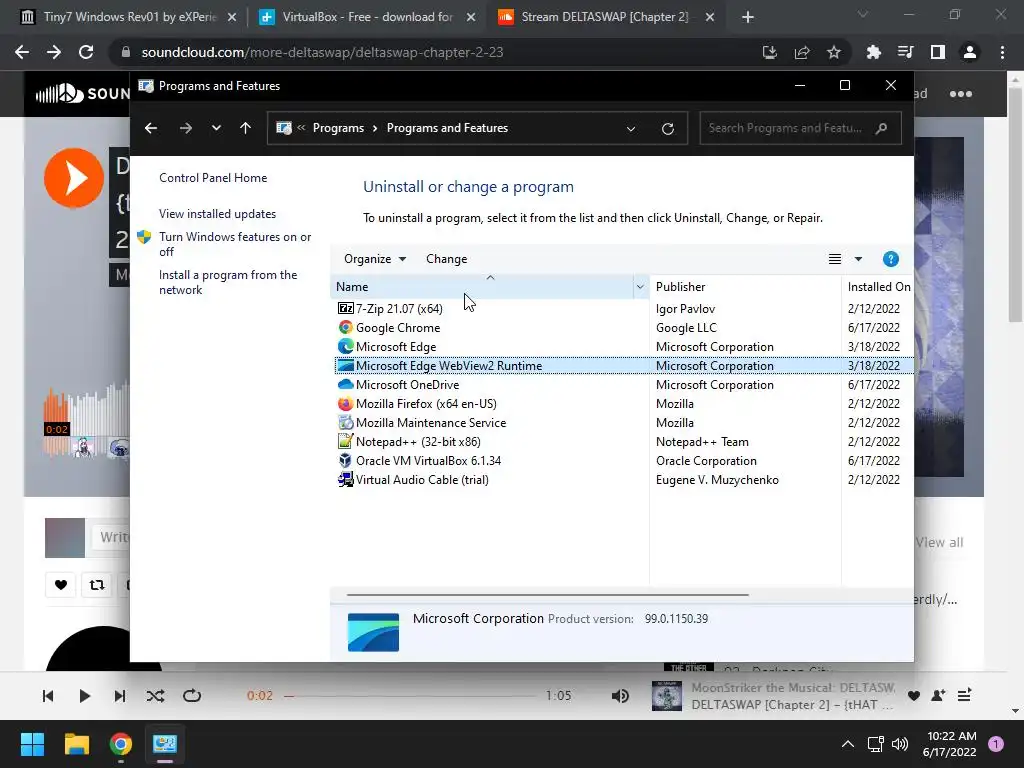Viewport: 1024px width, 768px height.
Task: Sort by the Installed On column
Action: pos(878,287)
